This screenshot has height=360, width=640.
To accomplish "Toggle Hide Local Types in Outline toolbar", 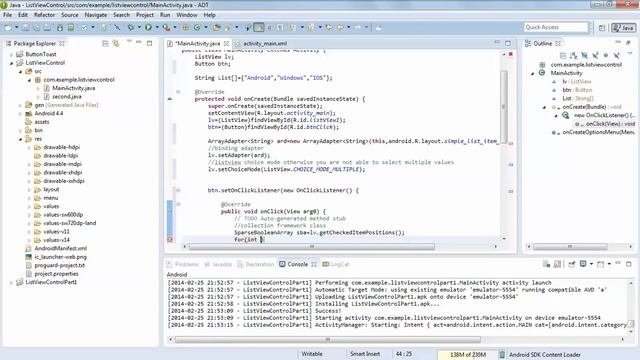I will 616,55.
